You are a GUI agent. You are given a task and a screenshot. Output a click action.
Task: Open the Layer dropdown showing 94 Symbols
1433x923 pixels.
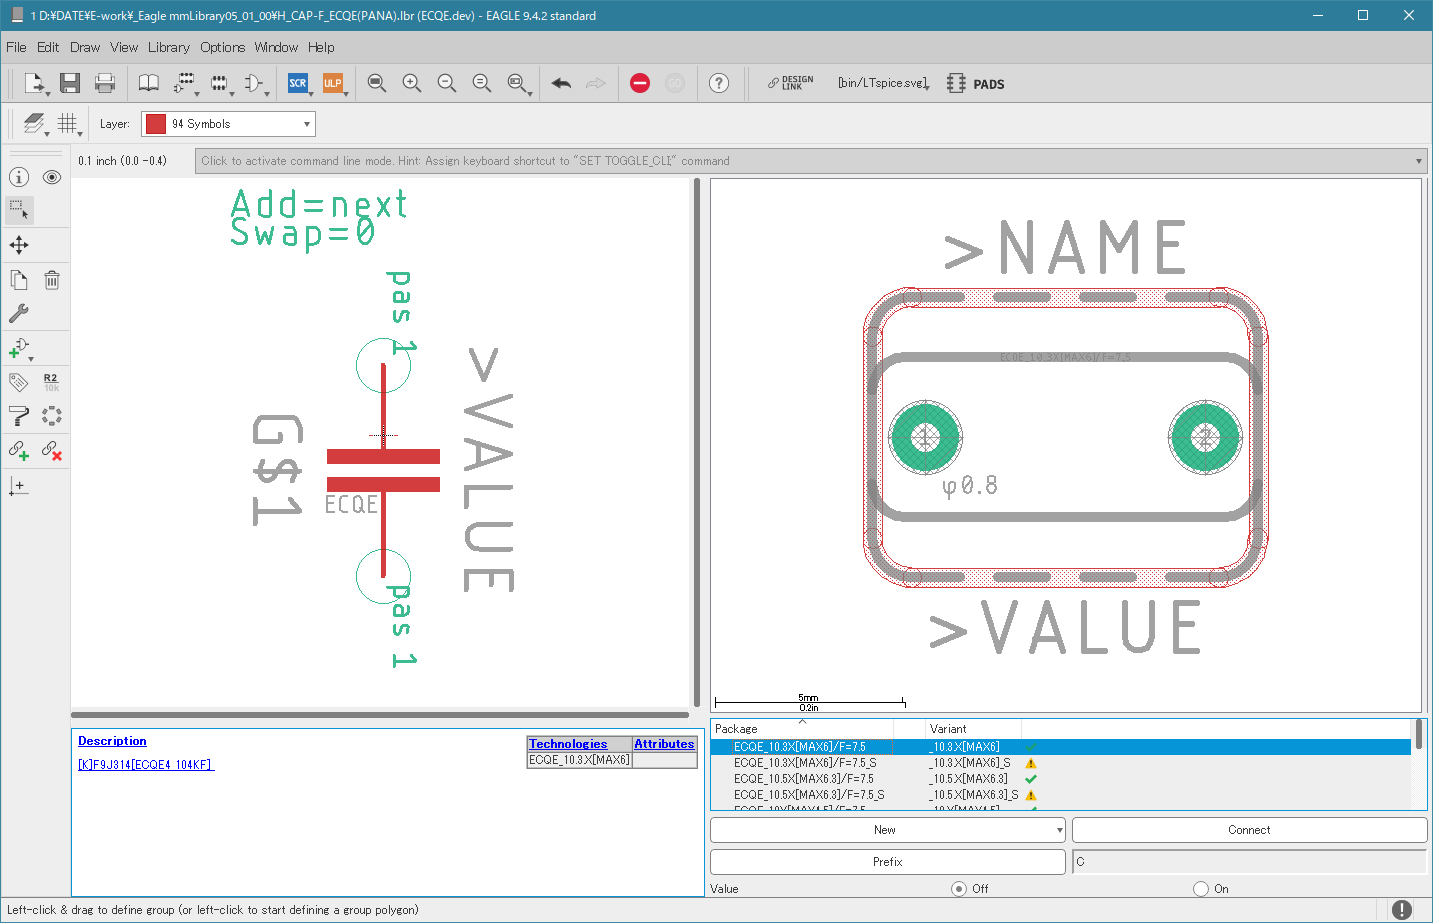228,124
